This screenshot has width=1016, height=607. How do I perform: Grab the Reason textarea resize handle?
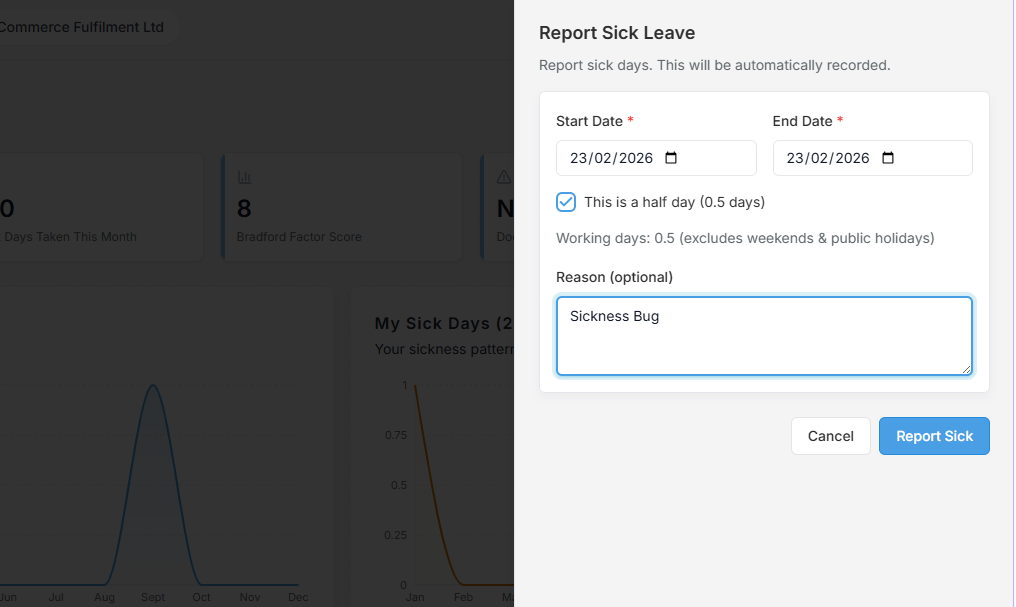(966, 370)
